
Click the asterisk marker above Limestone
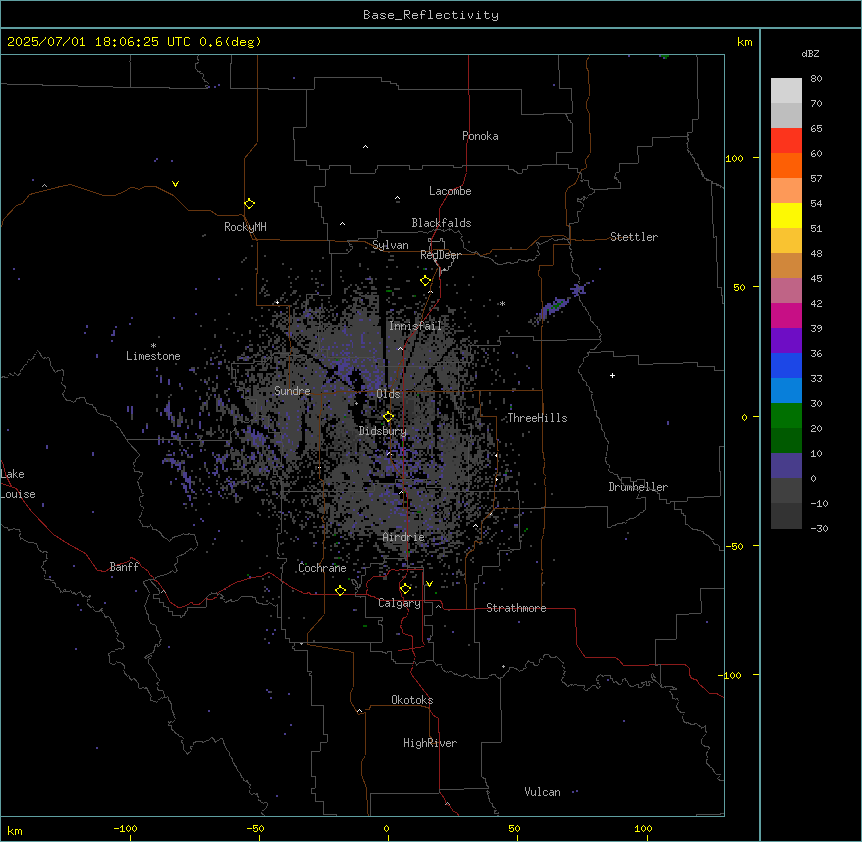point(153,346)
